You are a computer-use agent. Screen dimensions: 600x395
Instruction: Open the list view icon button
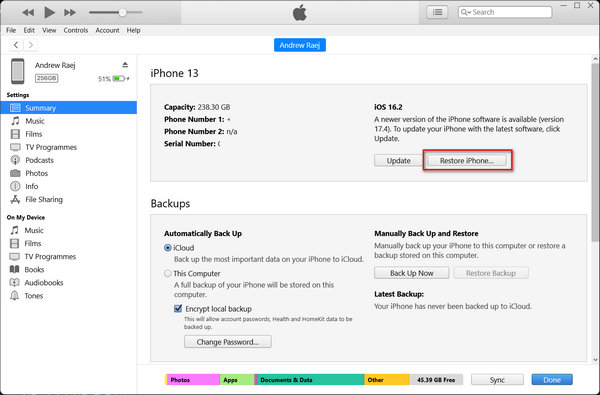pos(437,12)
